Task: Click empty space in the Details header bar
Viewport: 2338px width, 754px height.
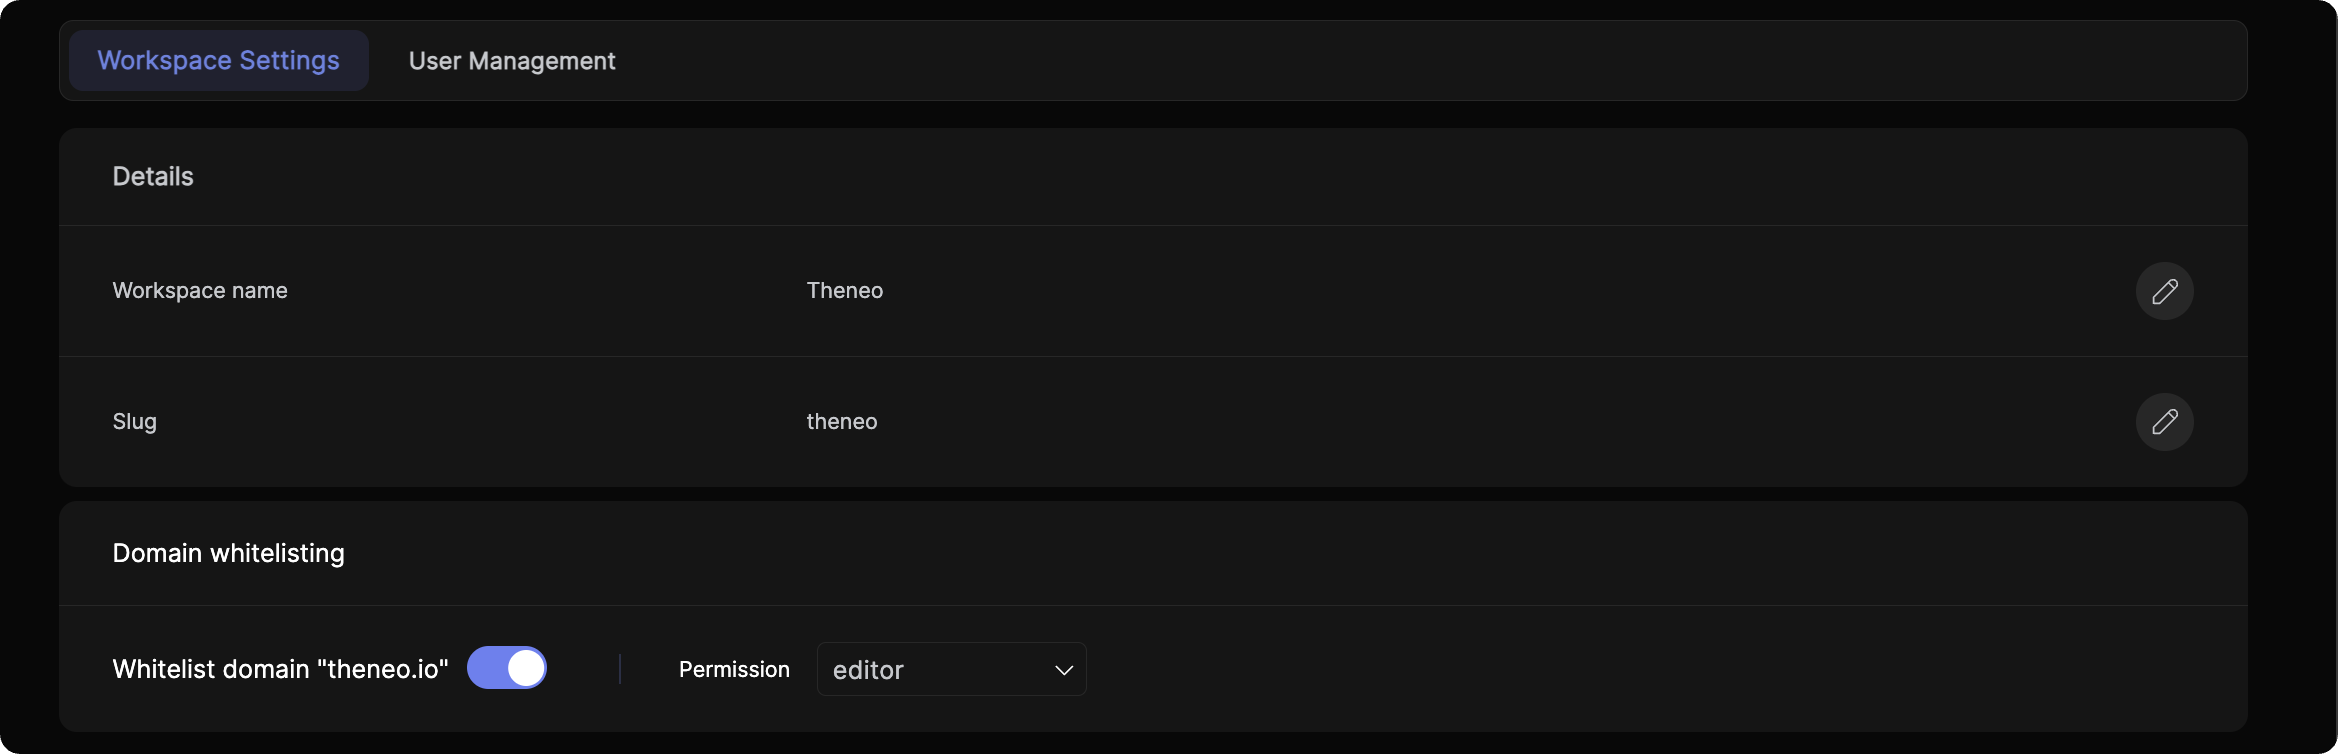Action: pyautogui.click(x=1200, y=177)
